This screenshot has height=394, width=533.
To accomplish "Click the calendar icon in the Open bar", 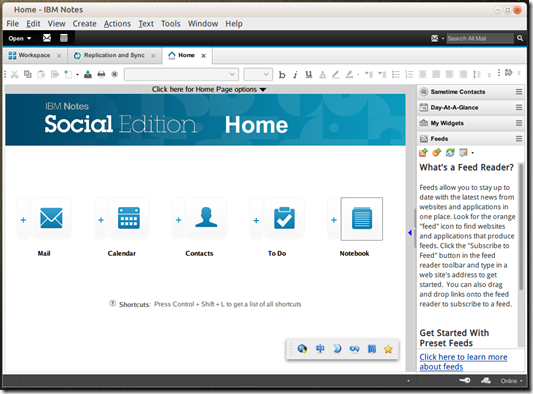I will (x=64, y=38).
